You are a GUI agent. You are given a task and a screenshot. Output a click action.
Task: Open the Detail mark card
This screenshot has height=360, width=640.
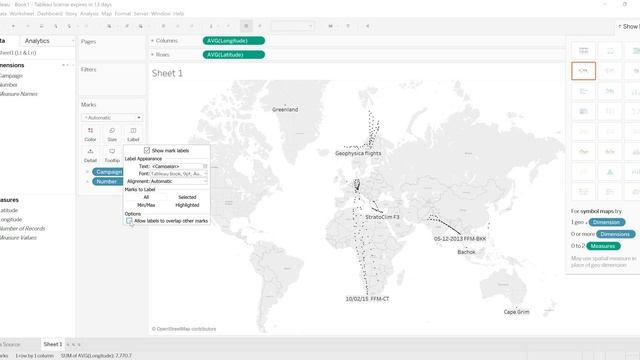(x=90, y=156)
